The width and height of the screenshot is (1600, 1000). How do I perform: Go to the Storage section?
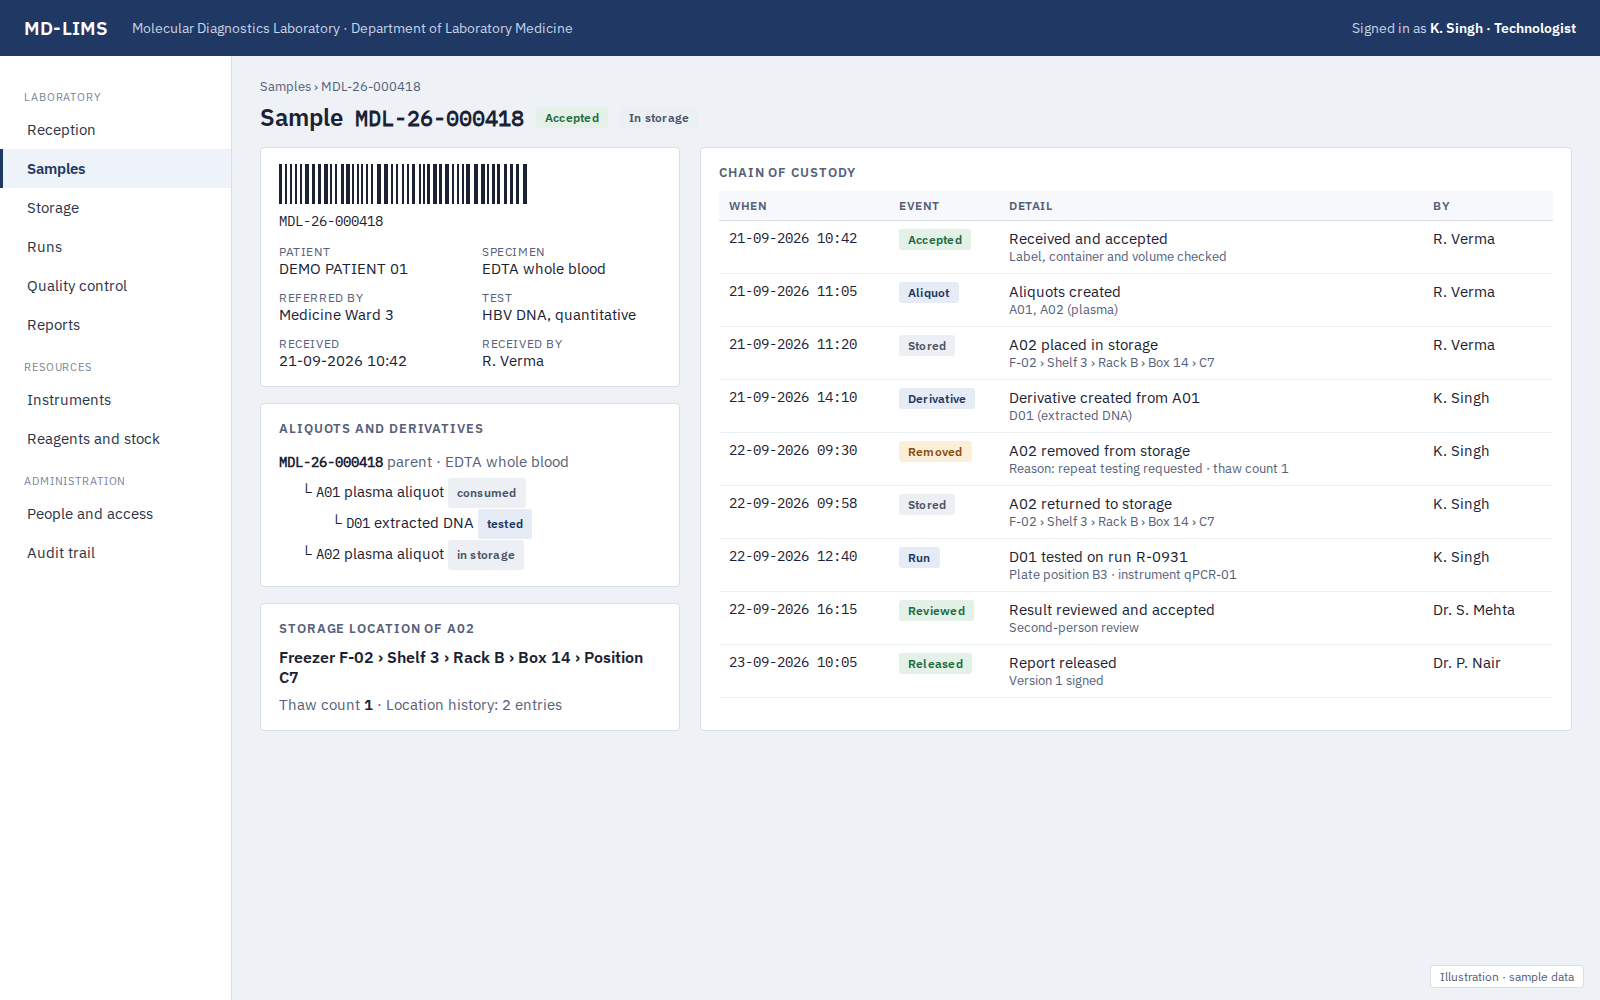tap(115, 208)
